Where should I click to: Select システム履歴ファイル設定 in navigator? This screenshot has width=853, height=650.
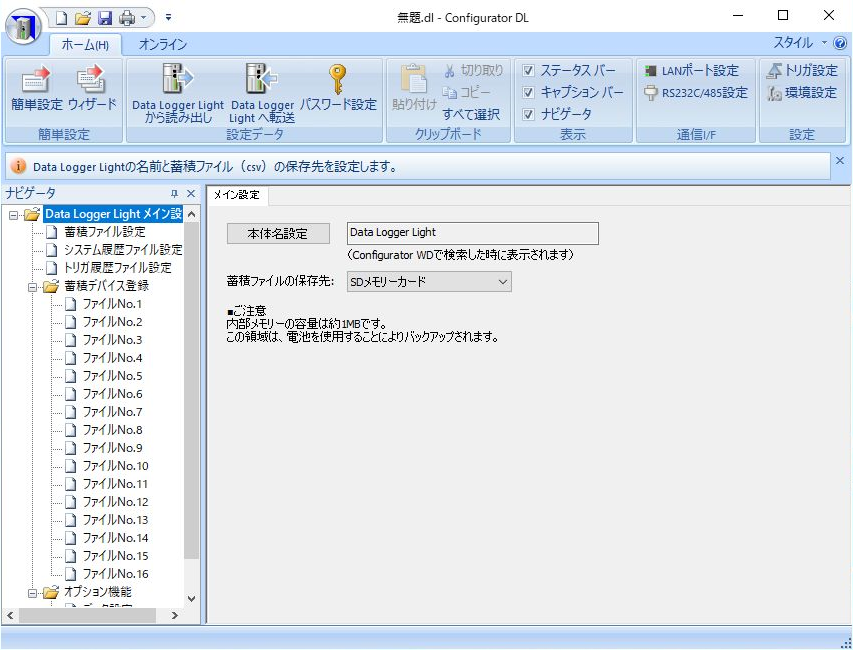123,250
